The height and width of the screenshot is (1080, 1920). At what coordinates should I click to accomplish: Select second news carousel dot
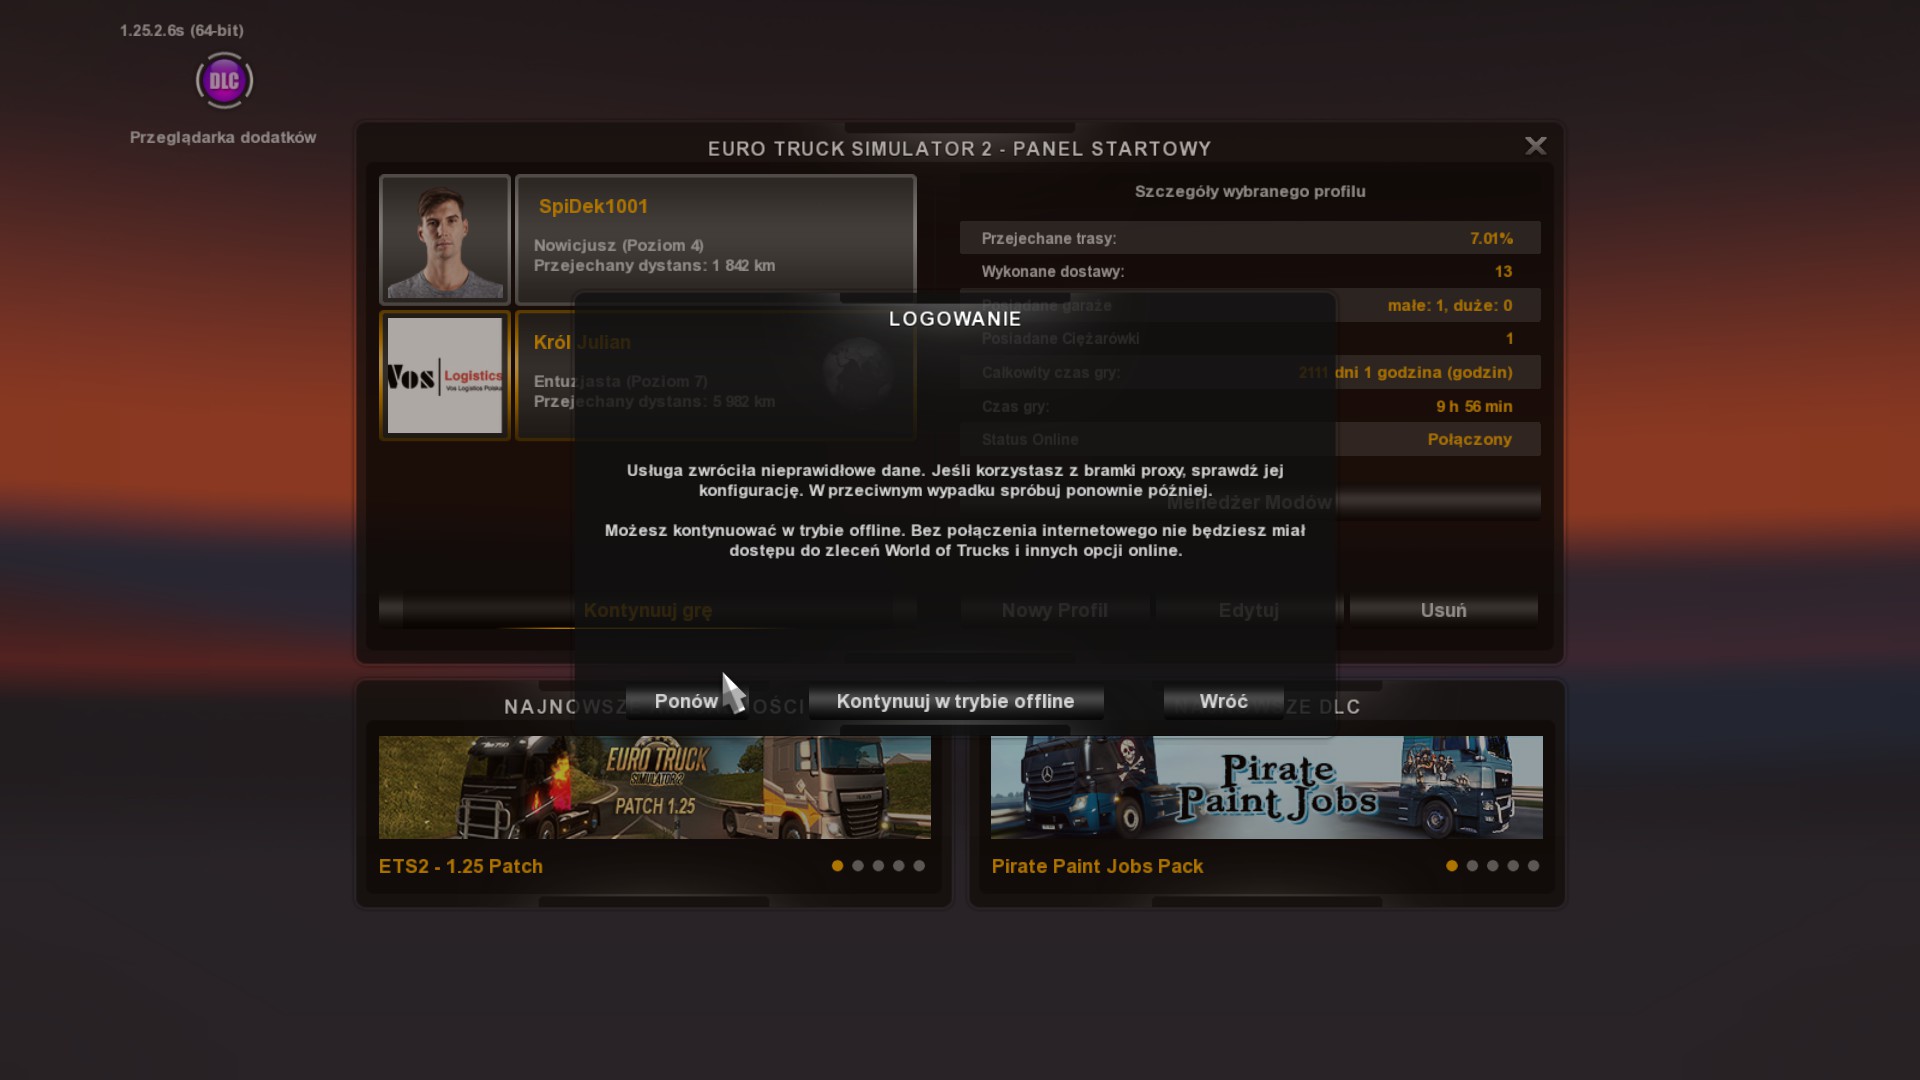[x=858, y=866]
